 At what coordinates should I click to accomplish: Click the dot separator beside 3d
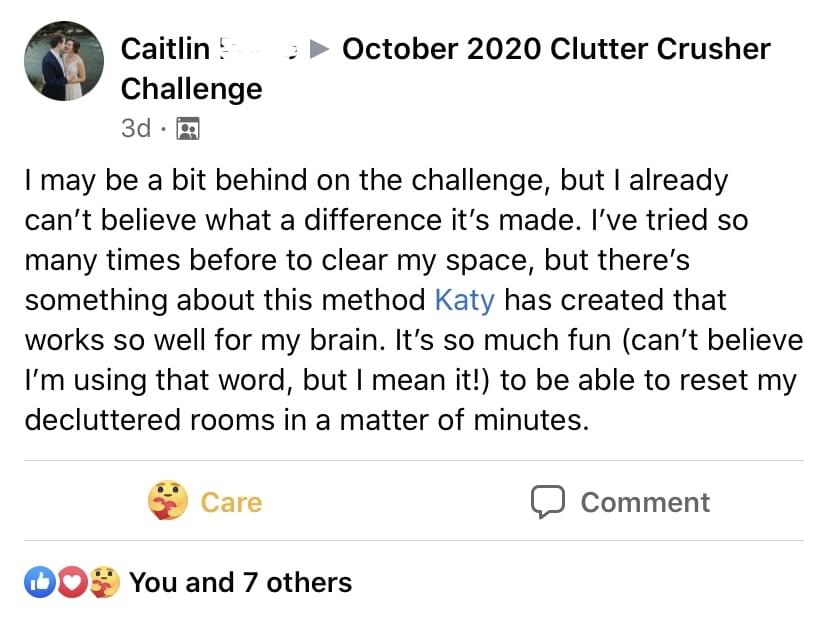pos(163,128)
